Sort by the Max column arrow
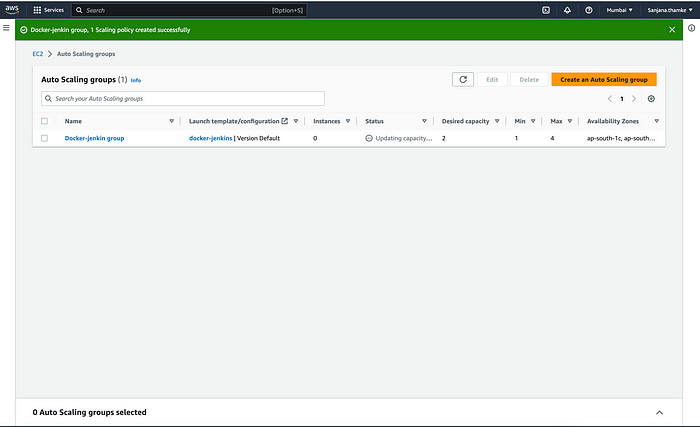This screenshot has height=427, width=700. [x=570, y=121]
